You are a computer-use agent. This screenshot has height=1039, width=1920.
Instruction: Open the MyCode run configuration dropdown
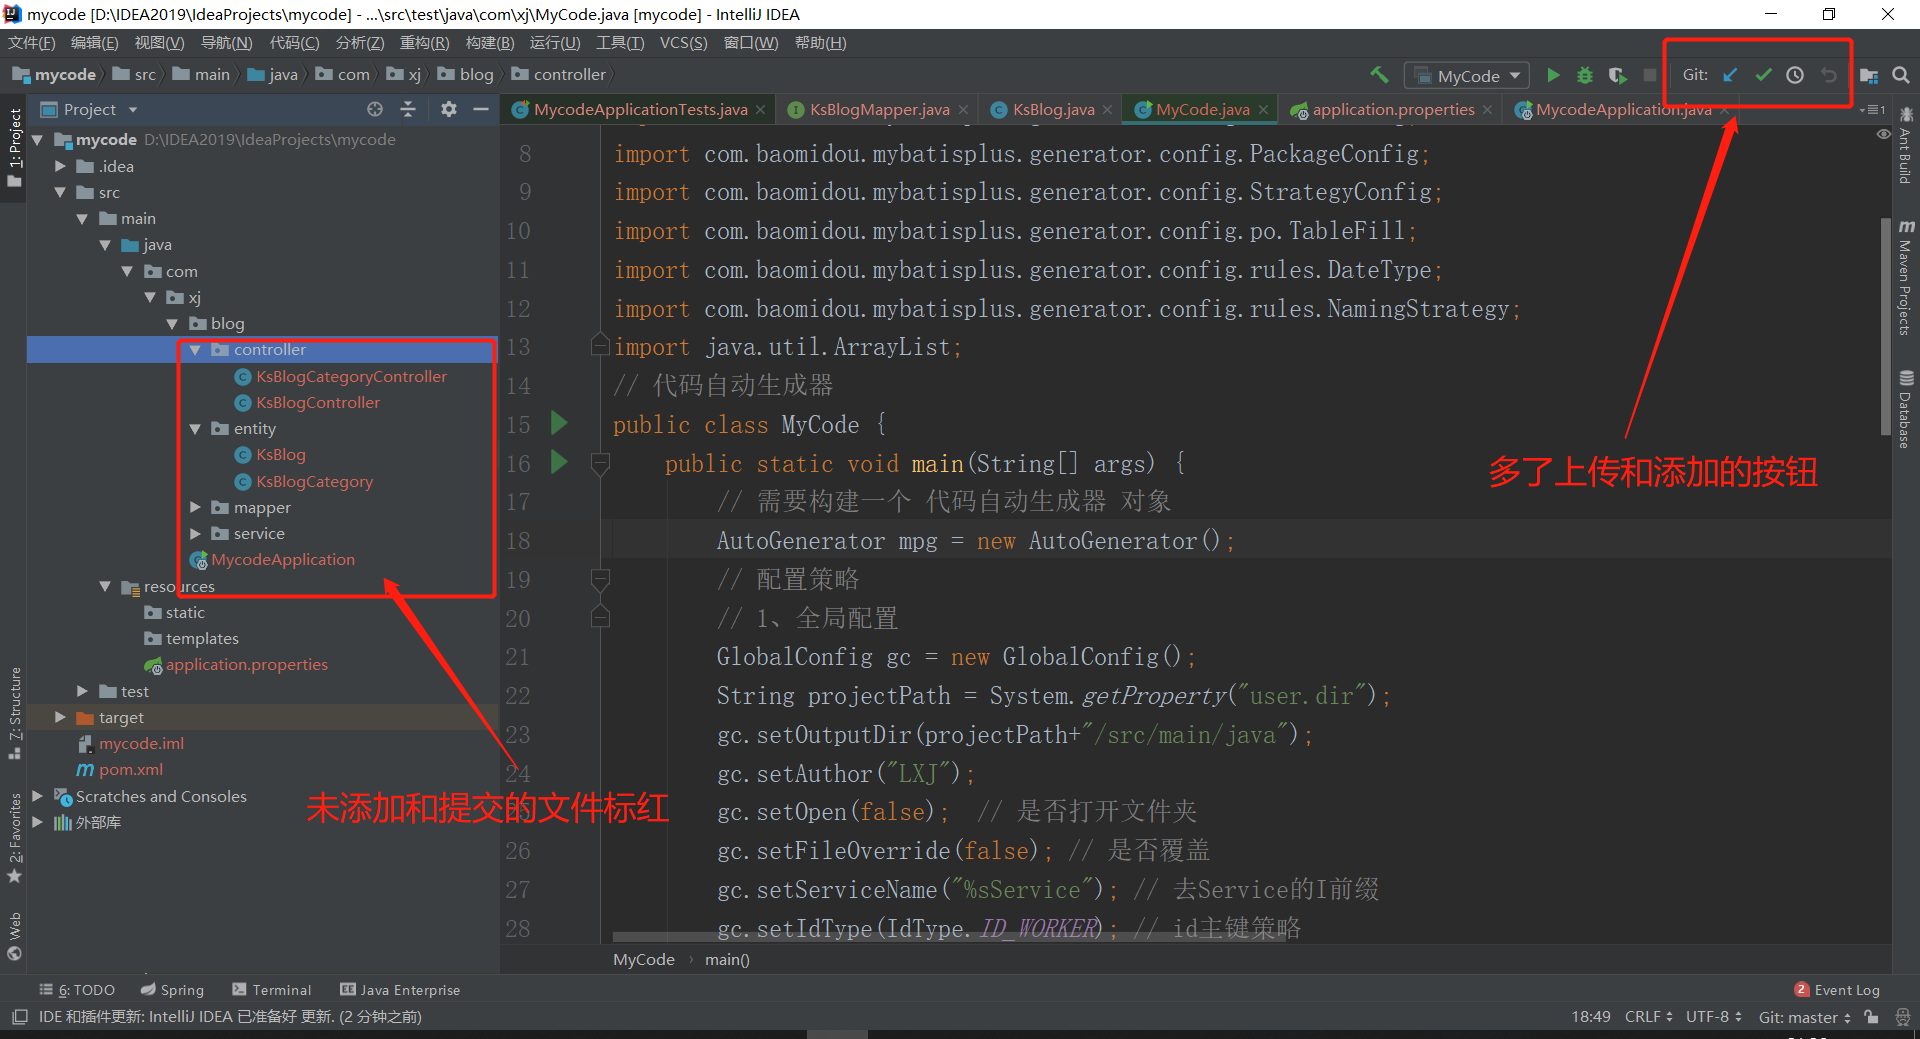coord(1468,76)
